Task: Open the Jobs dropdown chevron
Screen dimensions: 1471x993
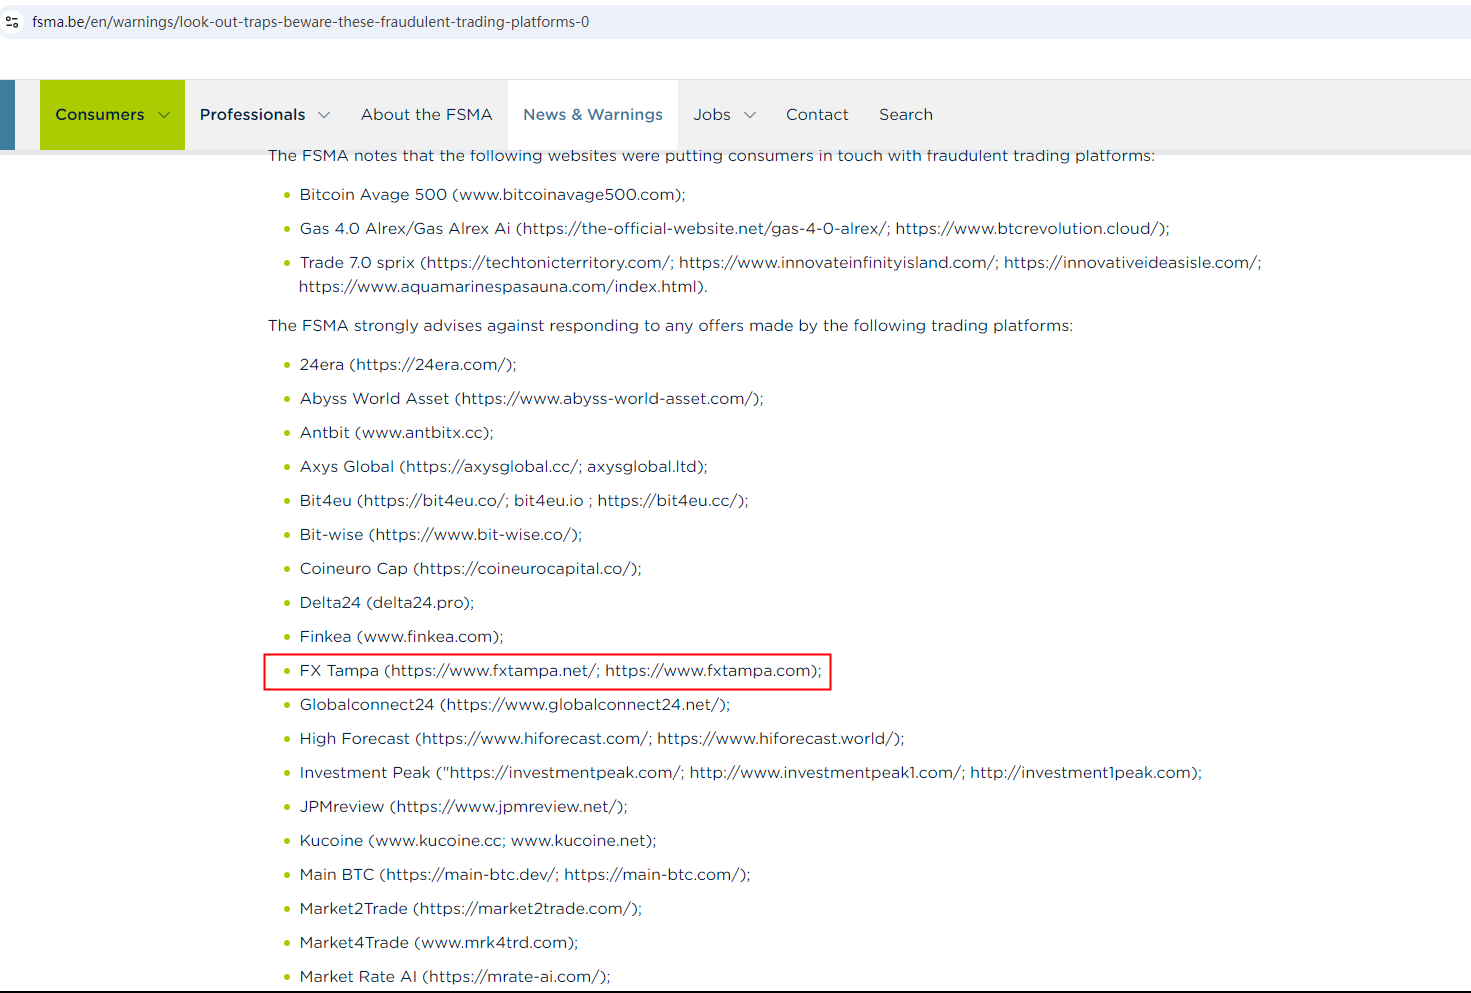Action: (x=750, y=115)
